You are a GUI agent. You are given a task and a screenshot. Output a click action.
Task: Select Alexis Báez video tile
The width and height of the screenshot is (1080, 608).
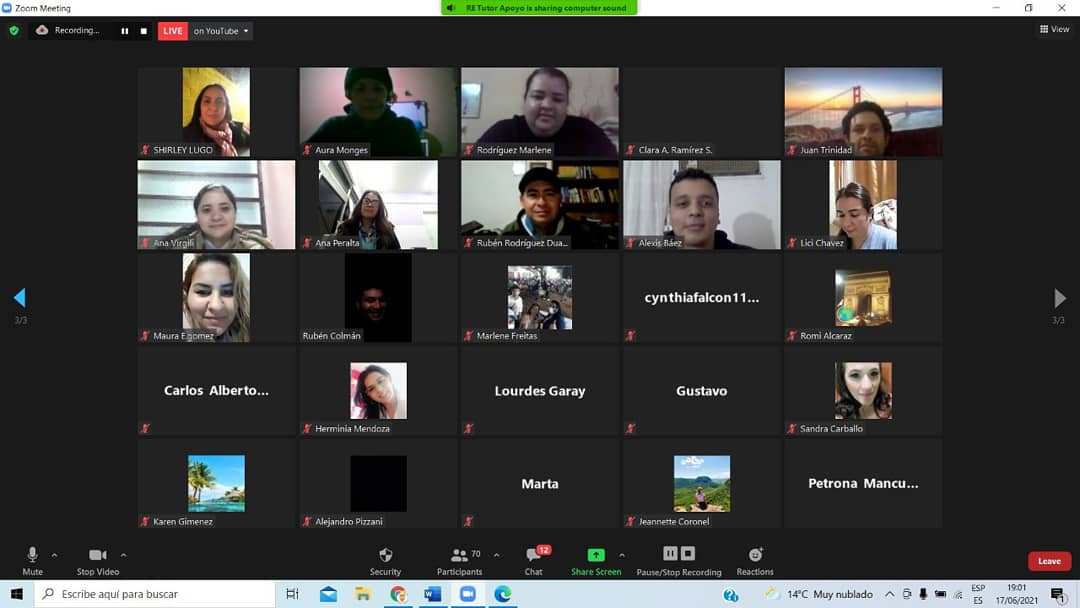coord(702,205)
